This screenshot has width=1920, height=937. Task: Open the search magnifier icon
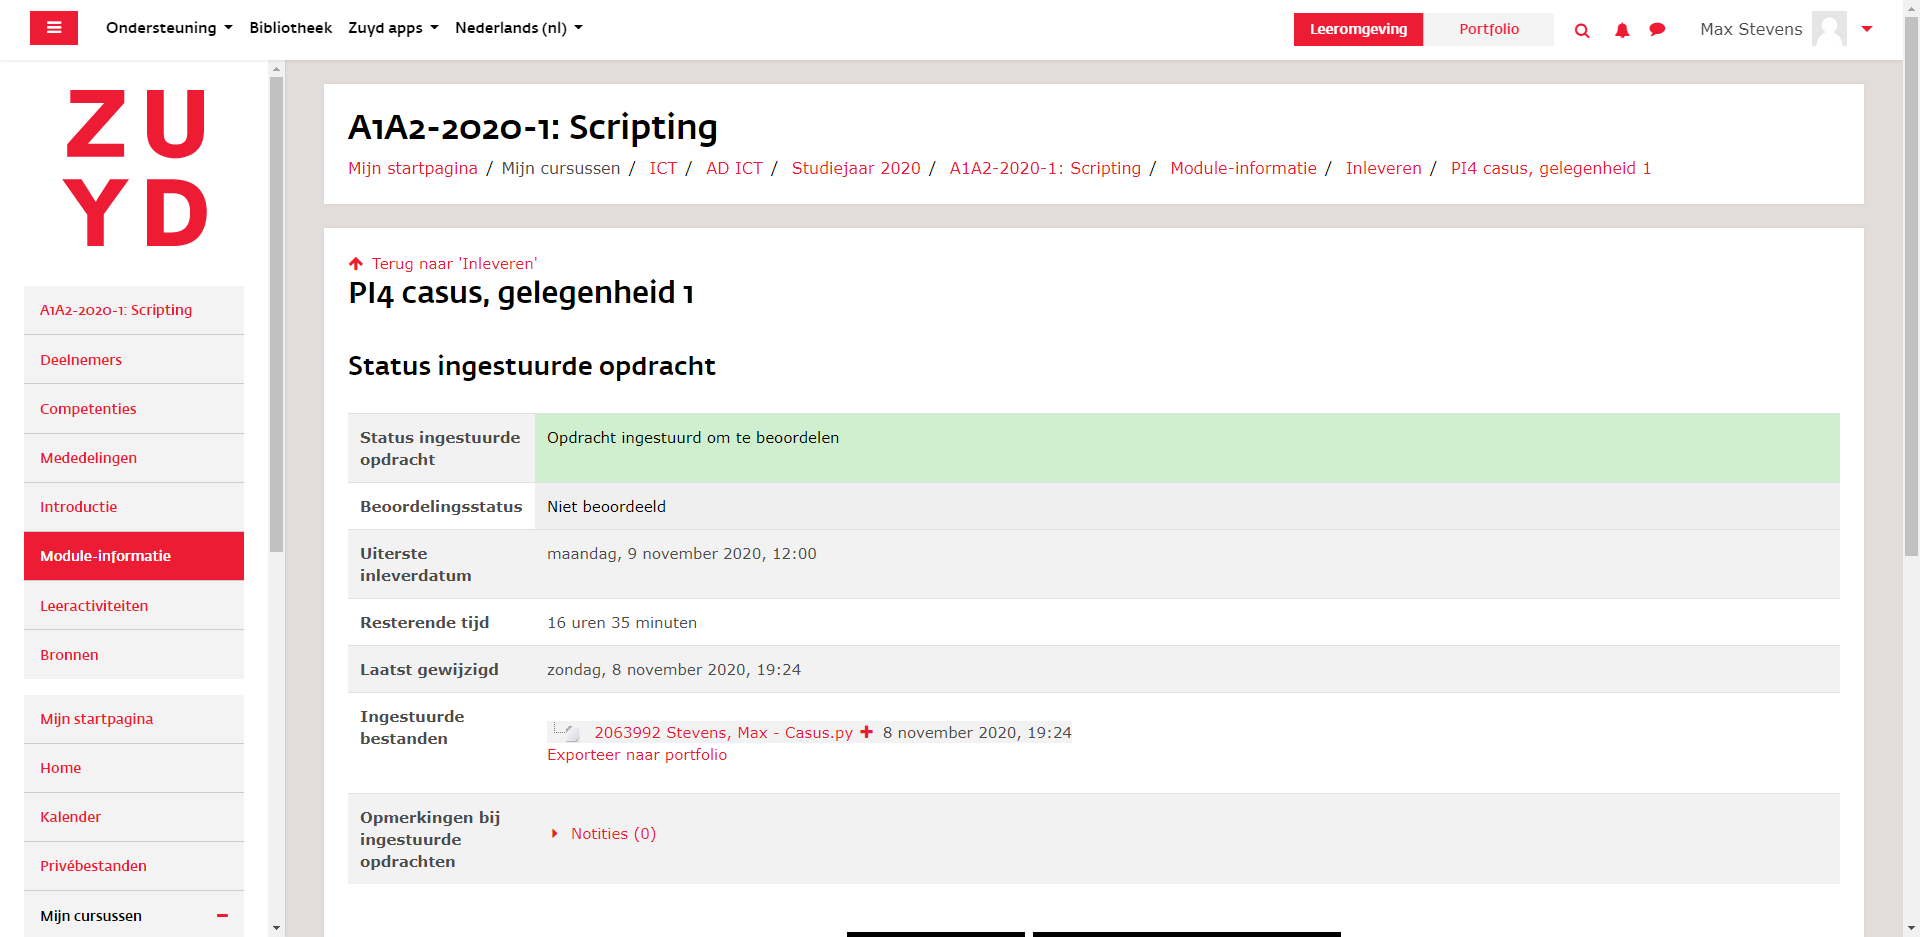coord(1582,30)
